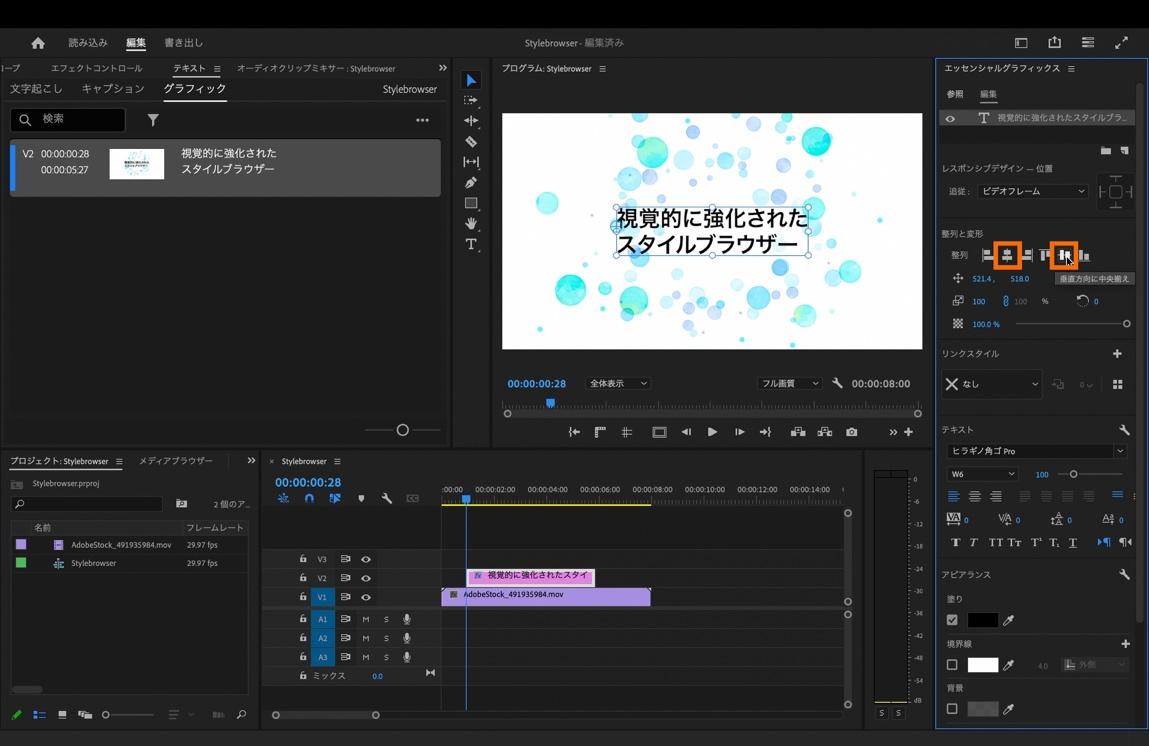Switch to the キャプション tab

(x=113, y=89)
